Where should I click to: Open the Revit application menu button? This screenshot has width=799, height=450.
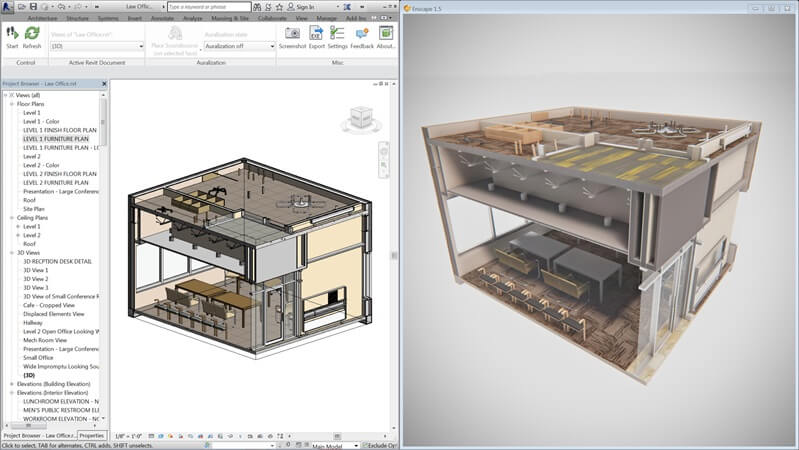[x=7, y=7]
